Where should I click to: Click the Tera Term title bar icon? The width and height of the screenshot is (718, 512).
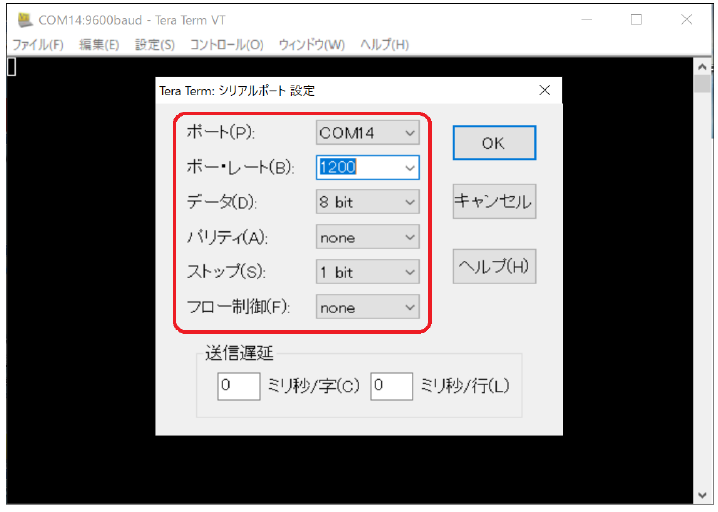(25, 20)
